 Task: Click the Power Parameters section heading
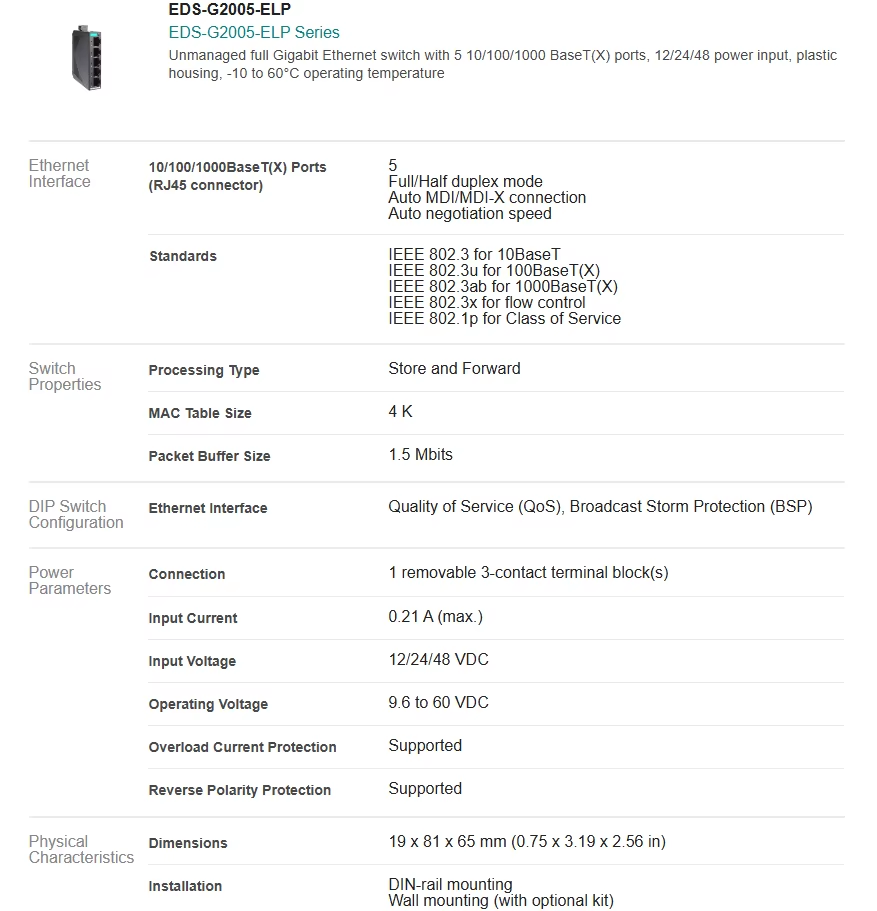pyautogui.click(x=70, y=580)
